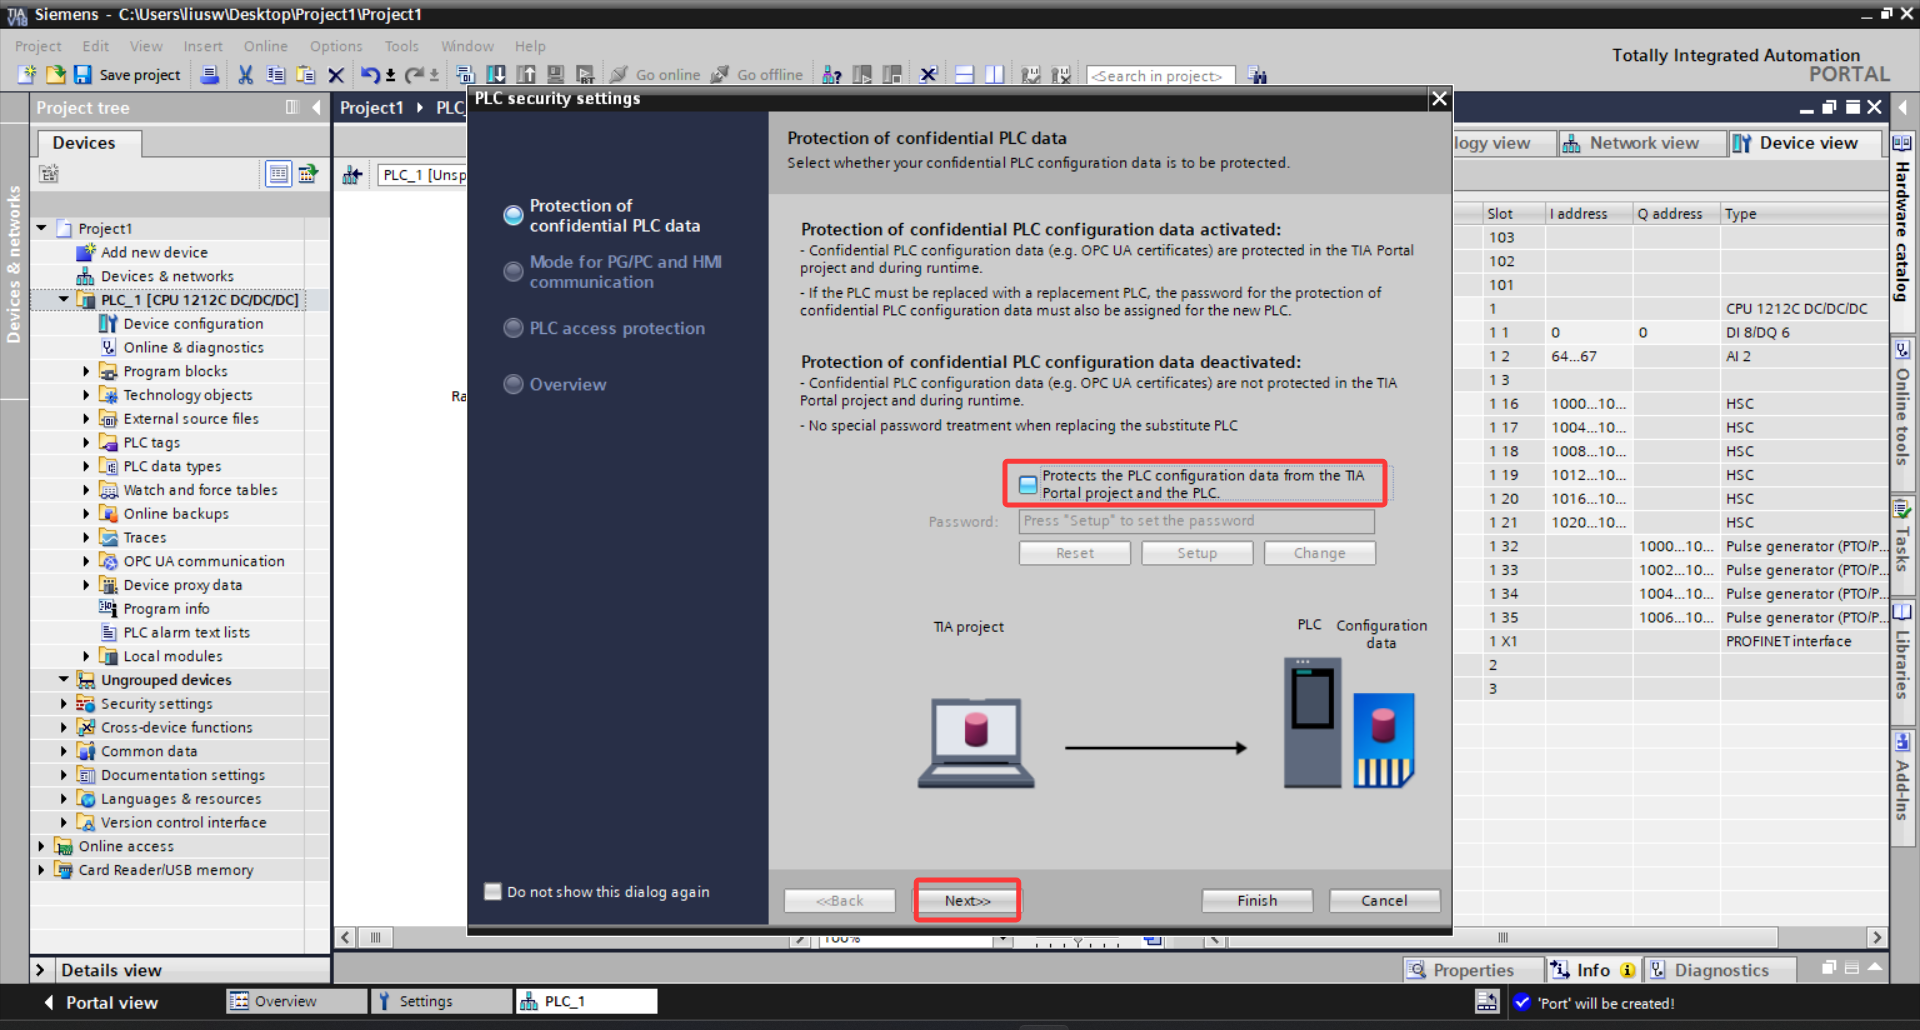The width and height of the screenshot is (1920, 1030).
Task: Expand the Details view panel
Action: pyautogui.click(x=40, y=970)
